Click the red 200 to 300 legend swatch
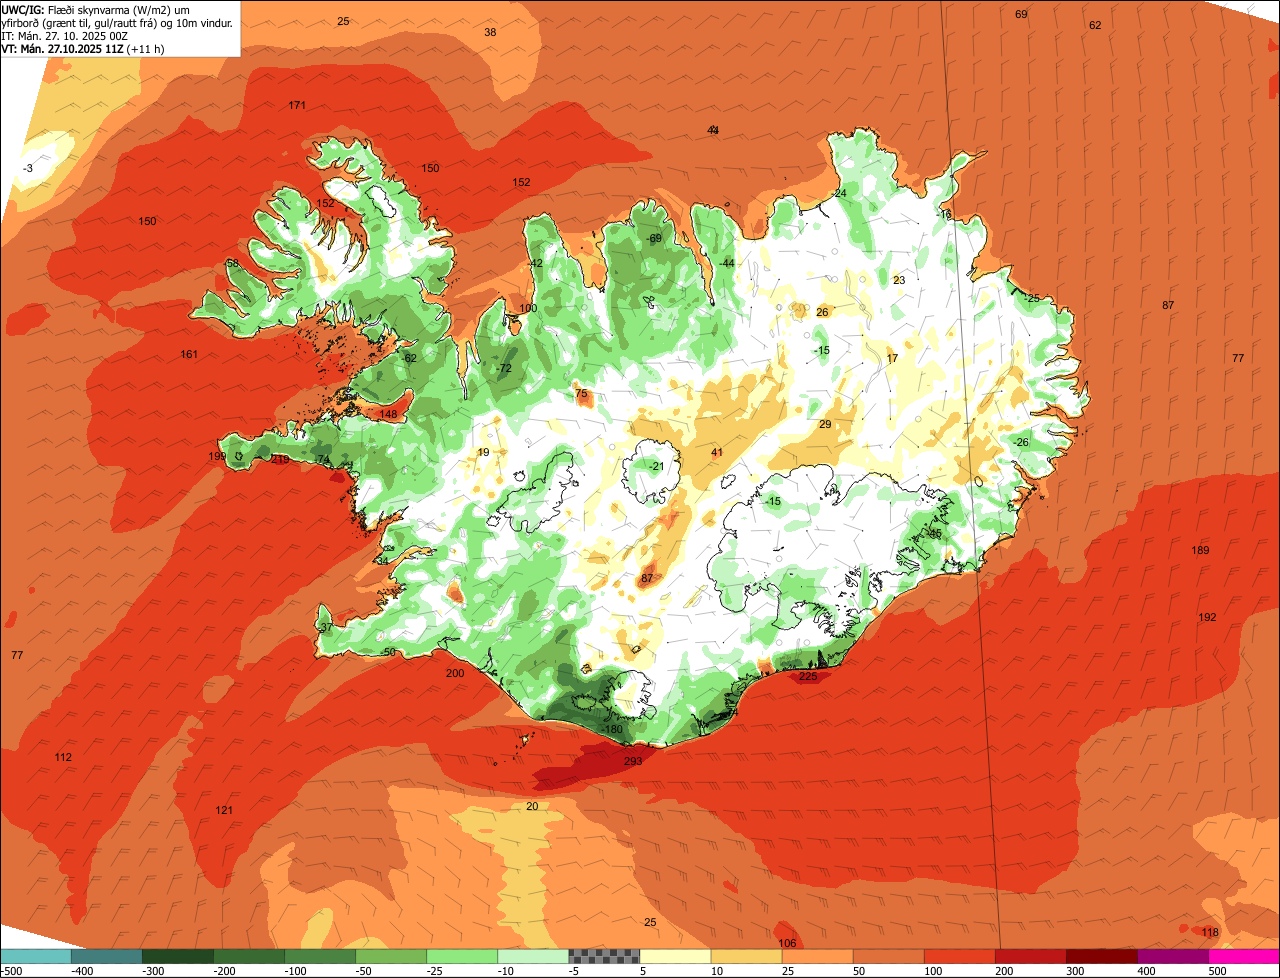This screenshot has width=1280, height=978. [1030, 957]
